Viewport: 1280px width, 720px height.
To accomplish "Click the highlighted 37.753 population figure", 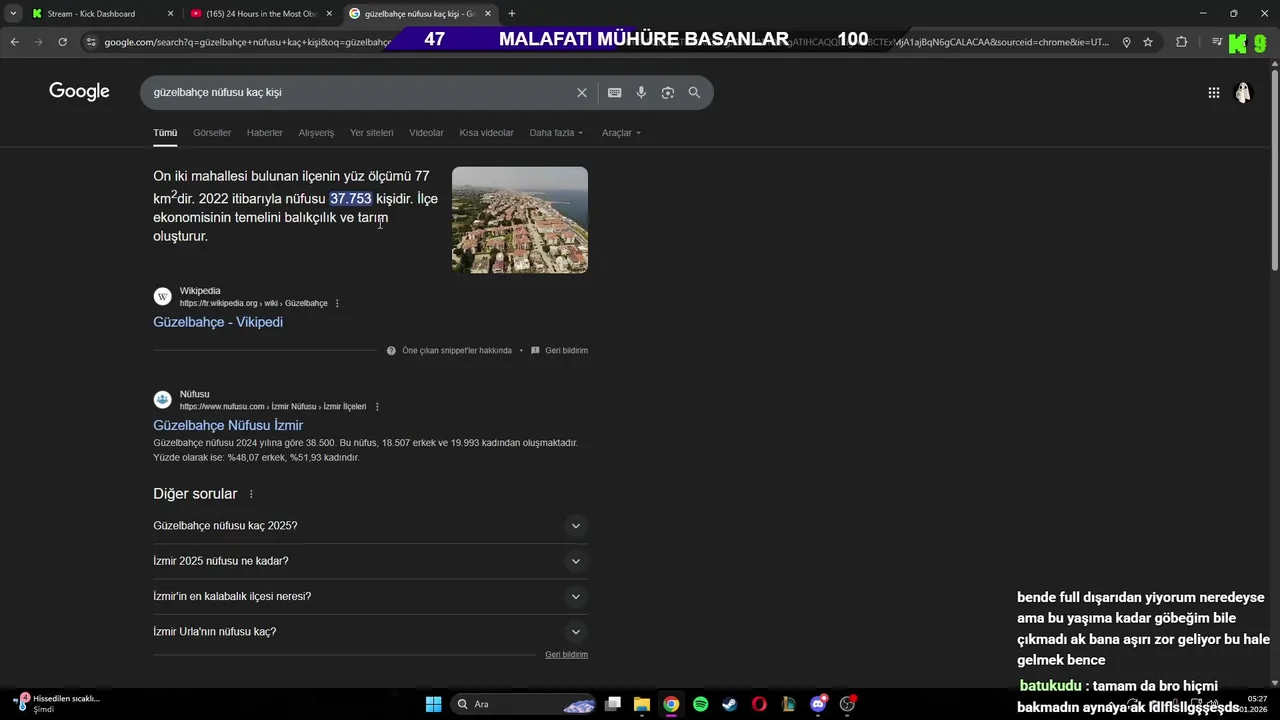I will (351, 199).
